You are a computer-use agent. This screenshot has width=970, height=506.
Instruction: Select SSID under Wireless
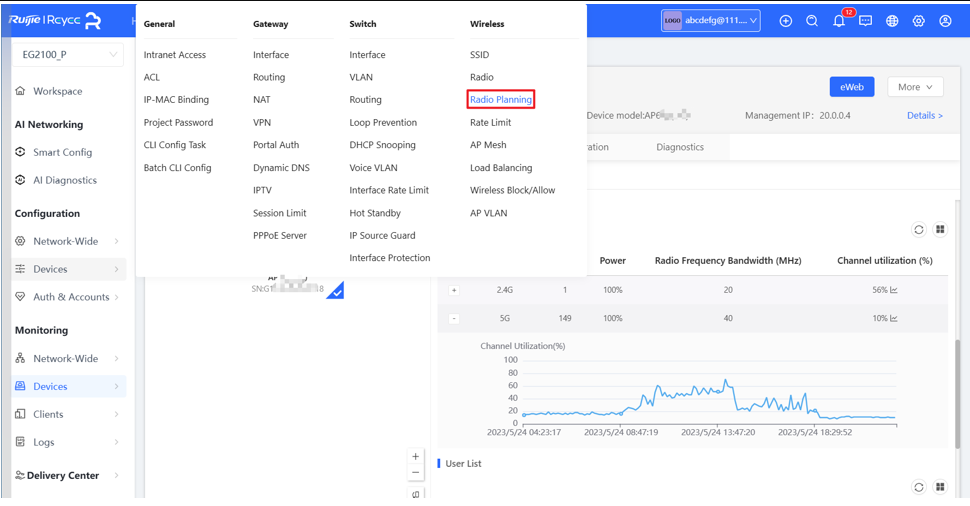tap(479, 54)
